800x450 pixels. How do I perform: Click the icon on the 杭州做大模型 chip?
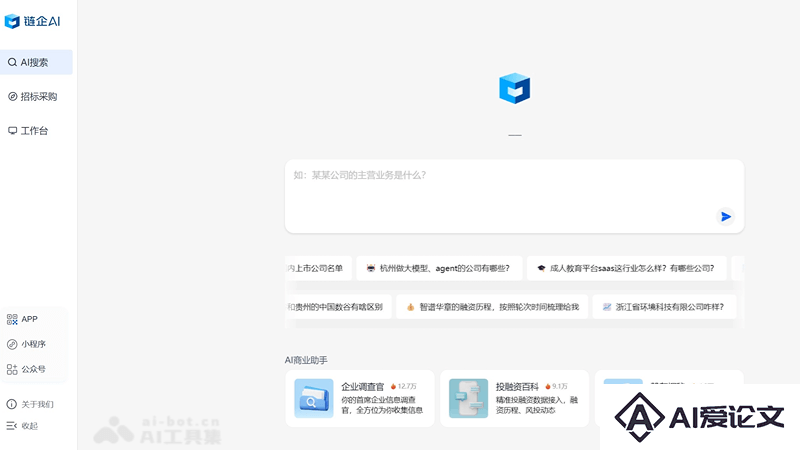click(x=371, y=268)
